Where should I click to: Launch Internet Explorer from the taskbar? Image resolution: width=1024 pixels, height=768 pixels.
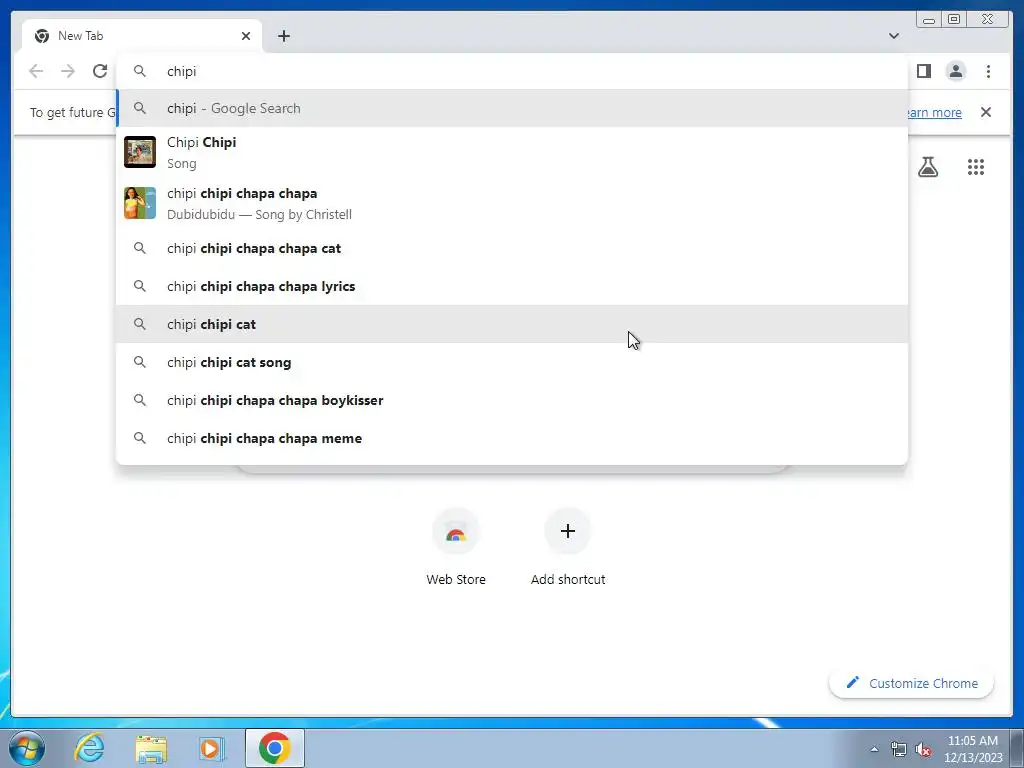pyautogui.click(x=89, y=748)
